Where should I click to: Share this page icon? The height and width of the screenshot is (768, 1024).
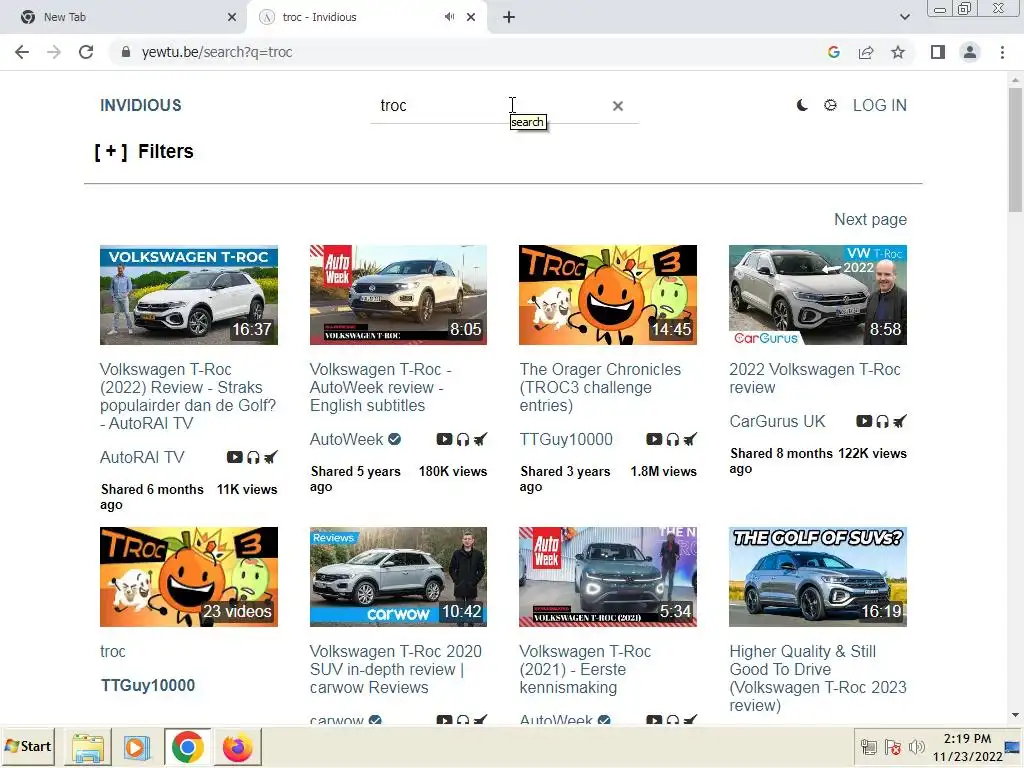click(x=866, y=52)
